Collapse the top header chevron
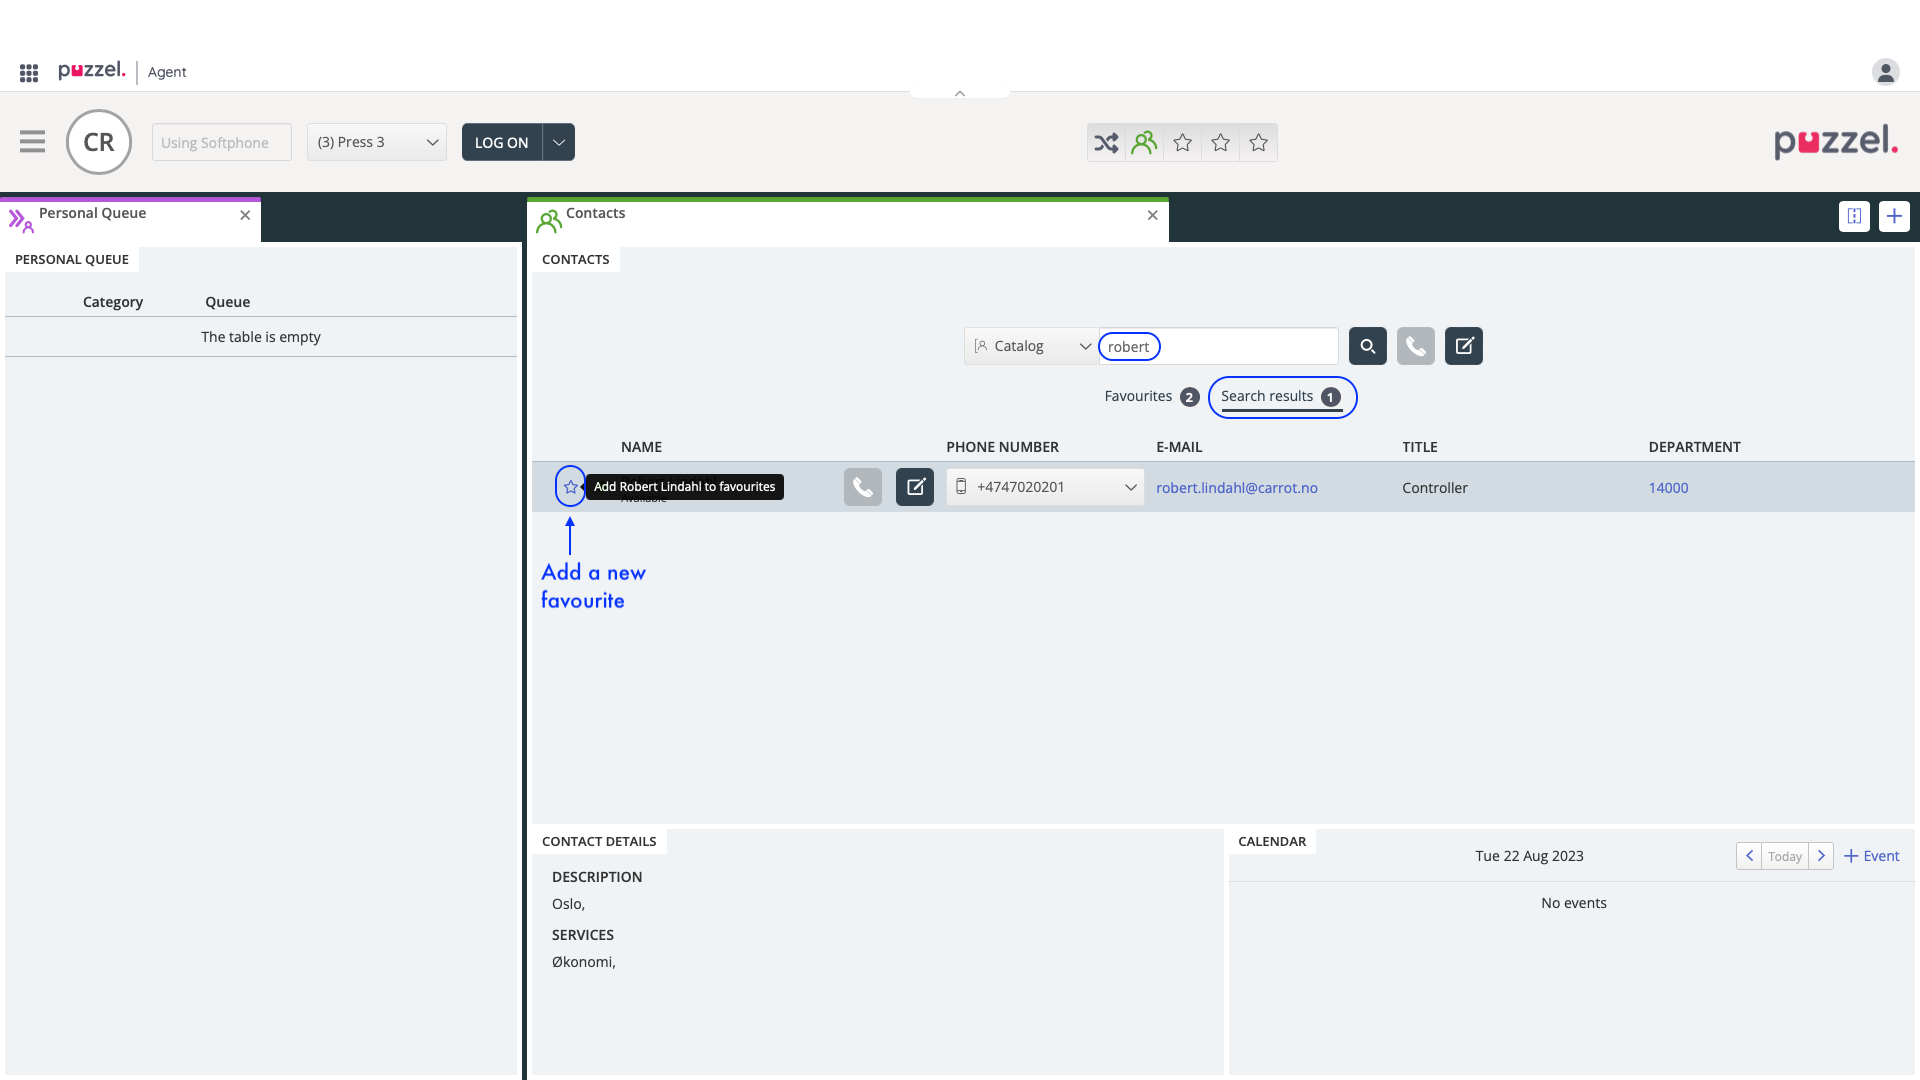 click(959, 93)
